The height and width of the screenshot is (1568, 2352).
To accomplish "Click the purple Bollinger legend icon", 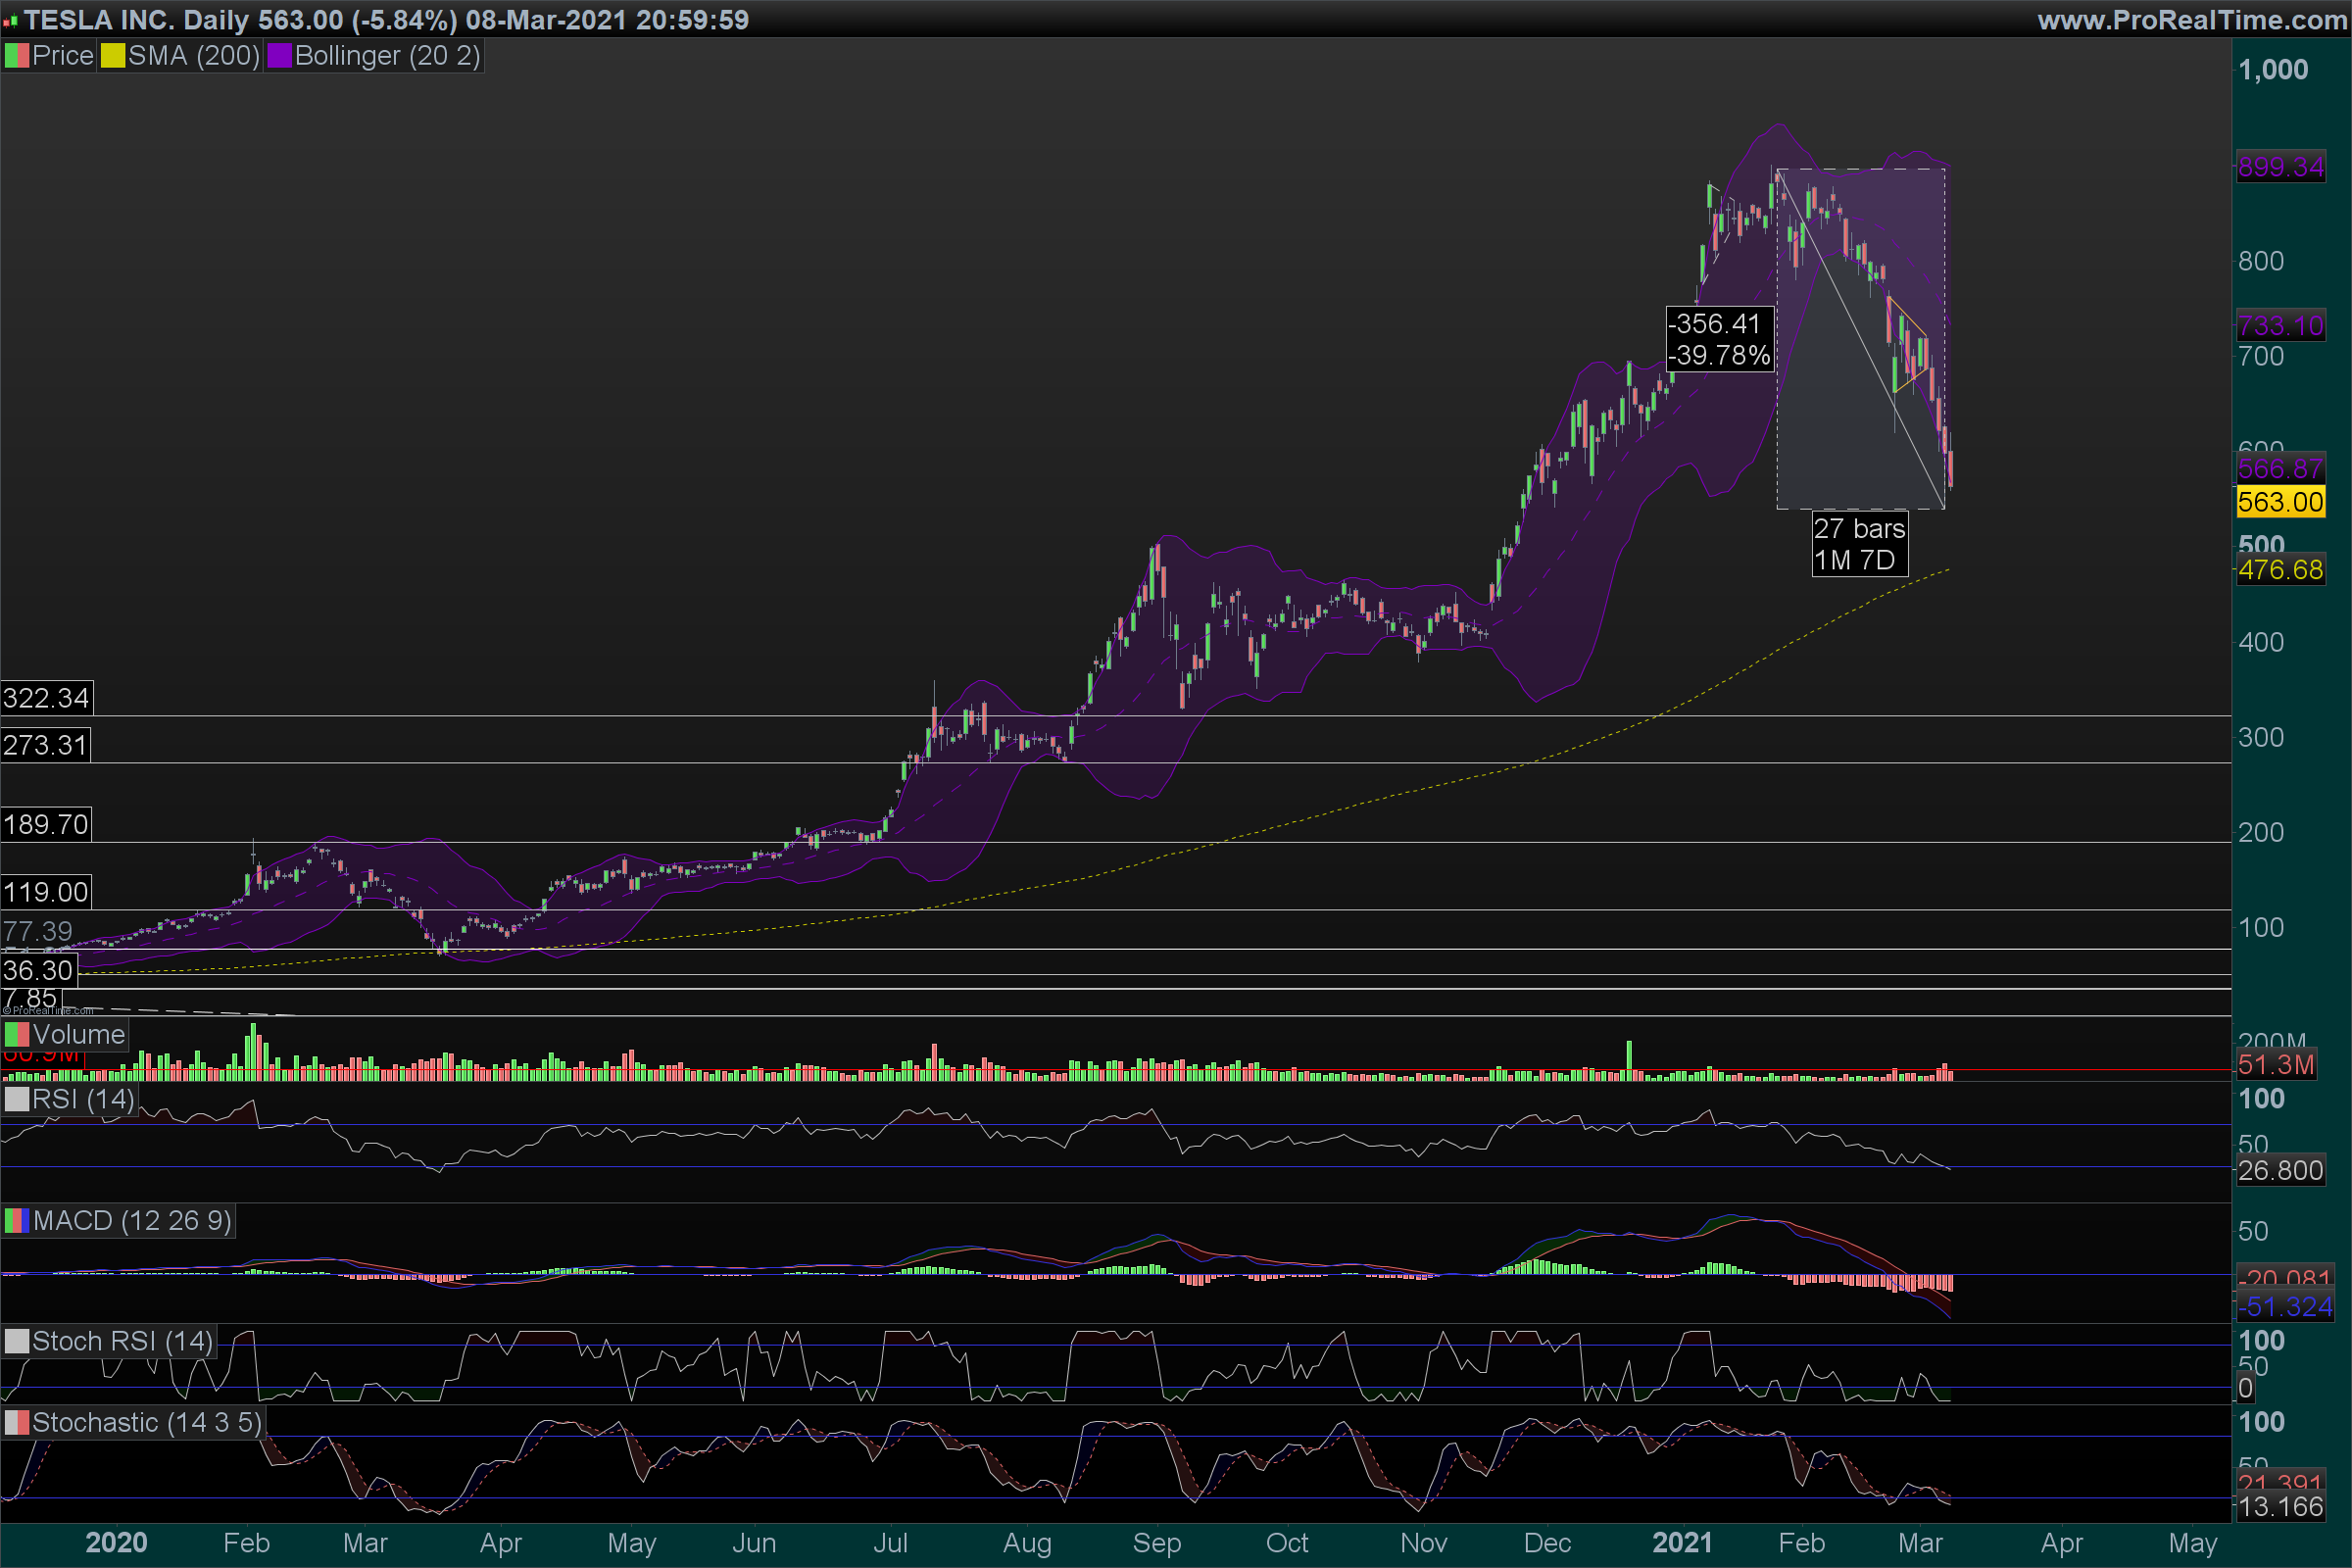I will tap(279, 56).
